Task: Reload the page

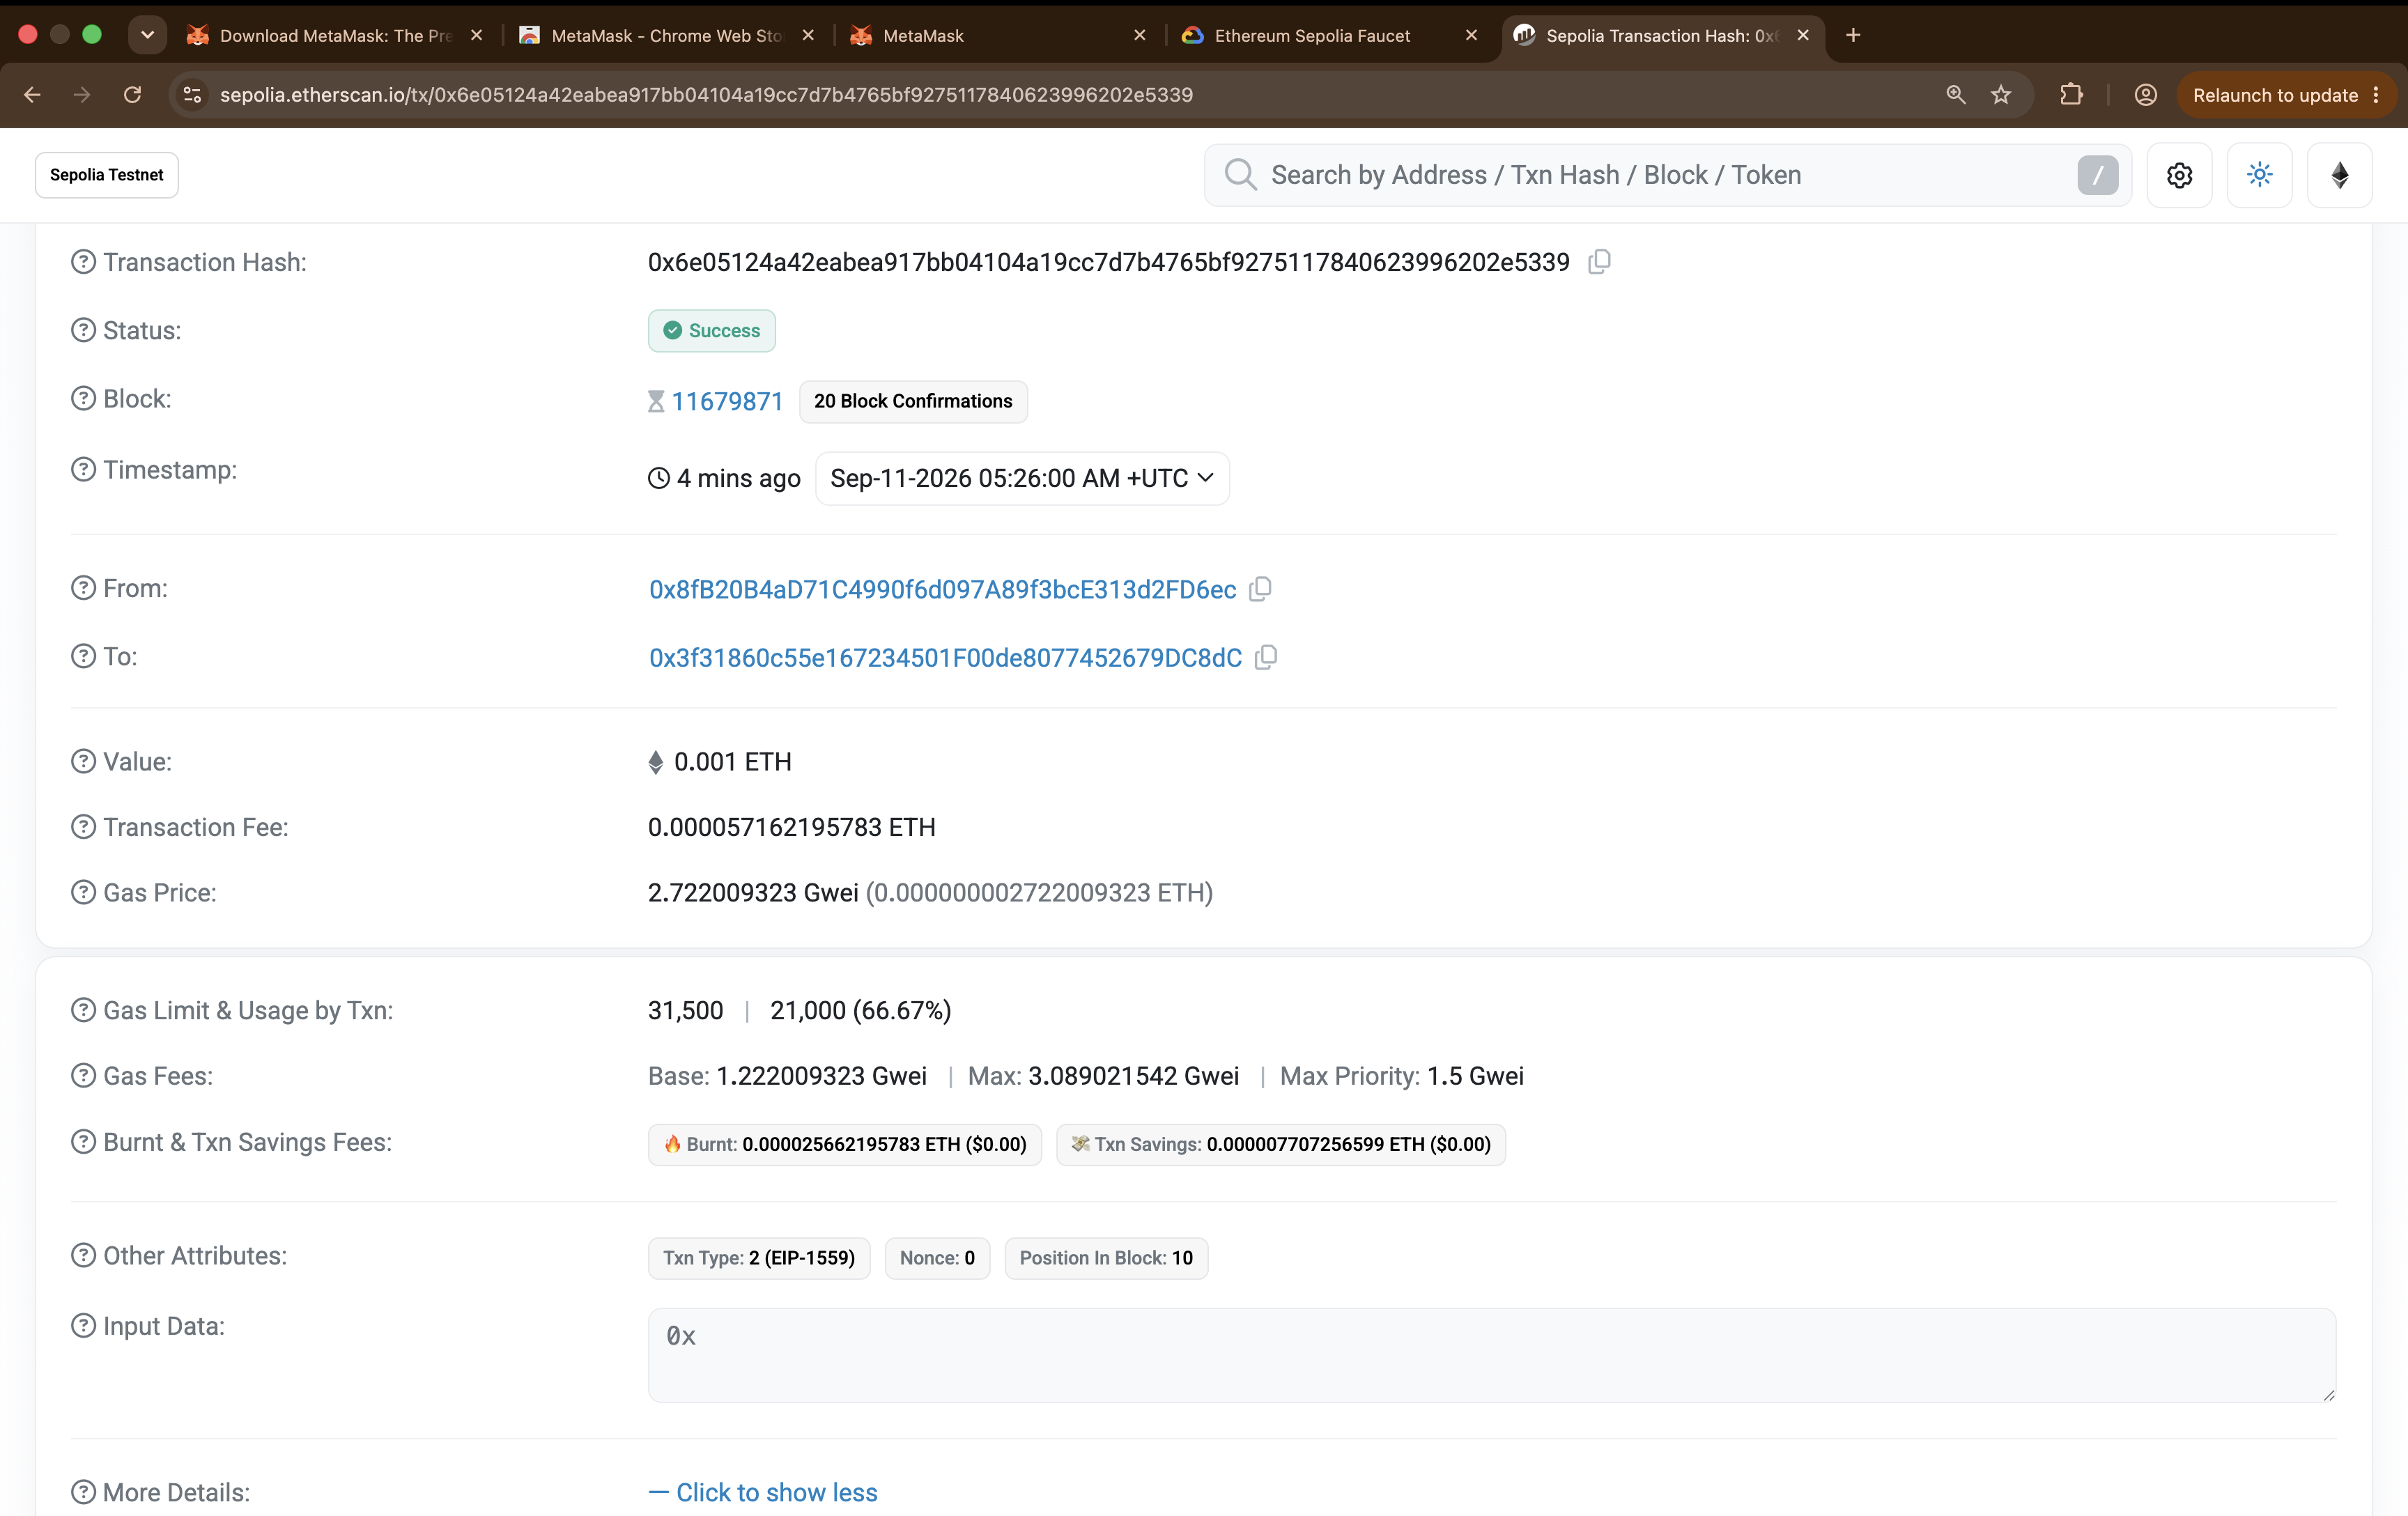Action: pyautogui.click(x=132, y=95)
